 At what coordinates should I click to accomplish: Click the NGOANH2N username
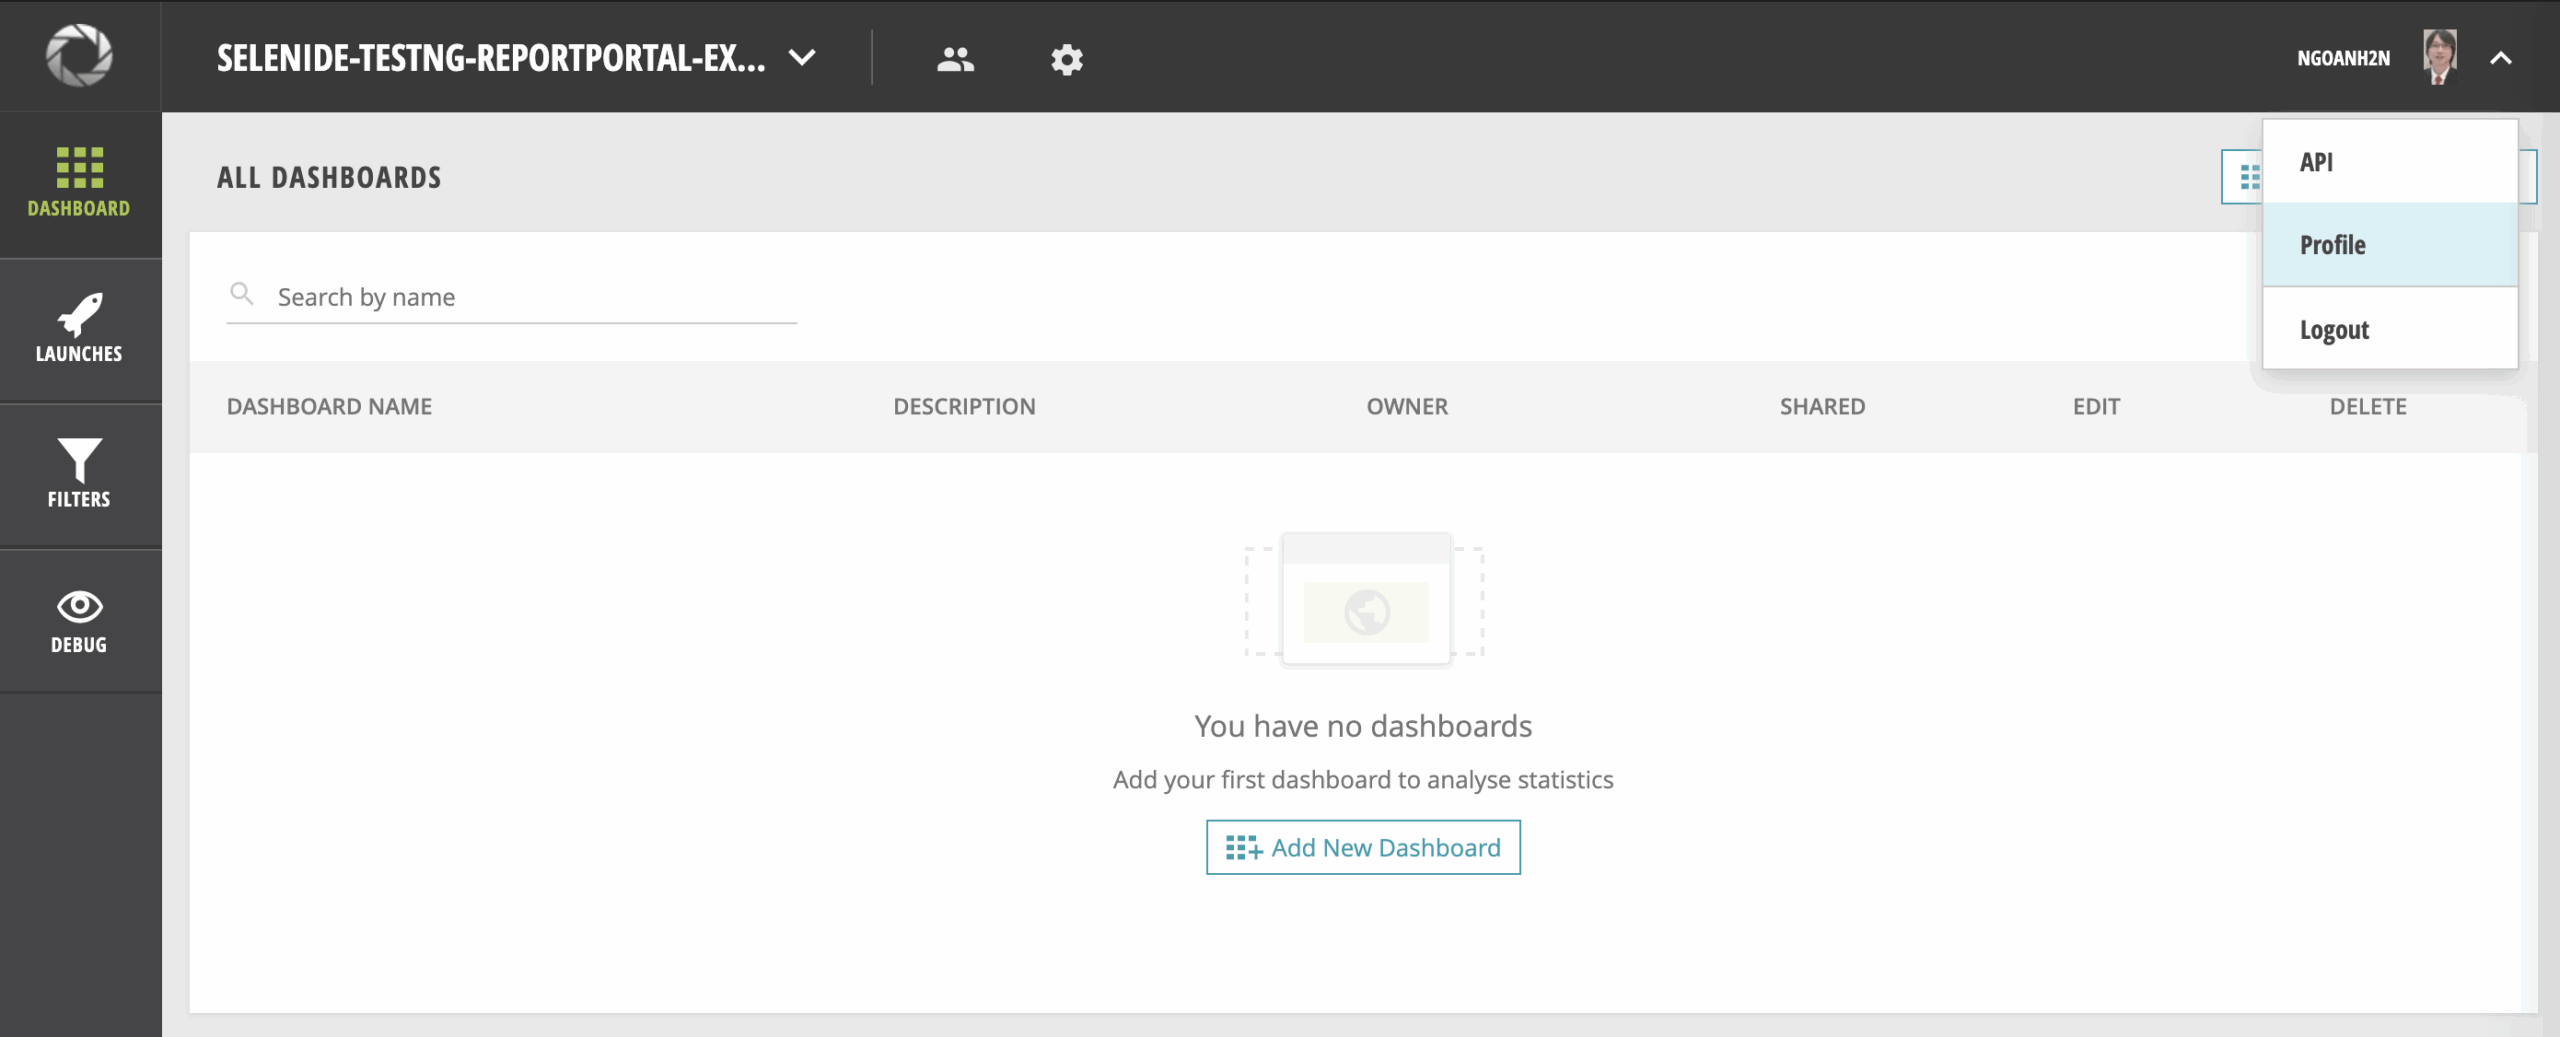[2343, 58]
